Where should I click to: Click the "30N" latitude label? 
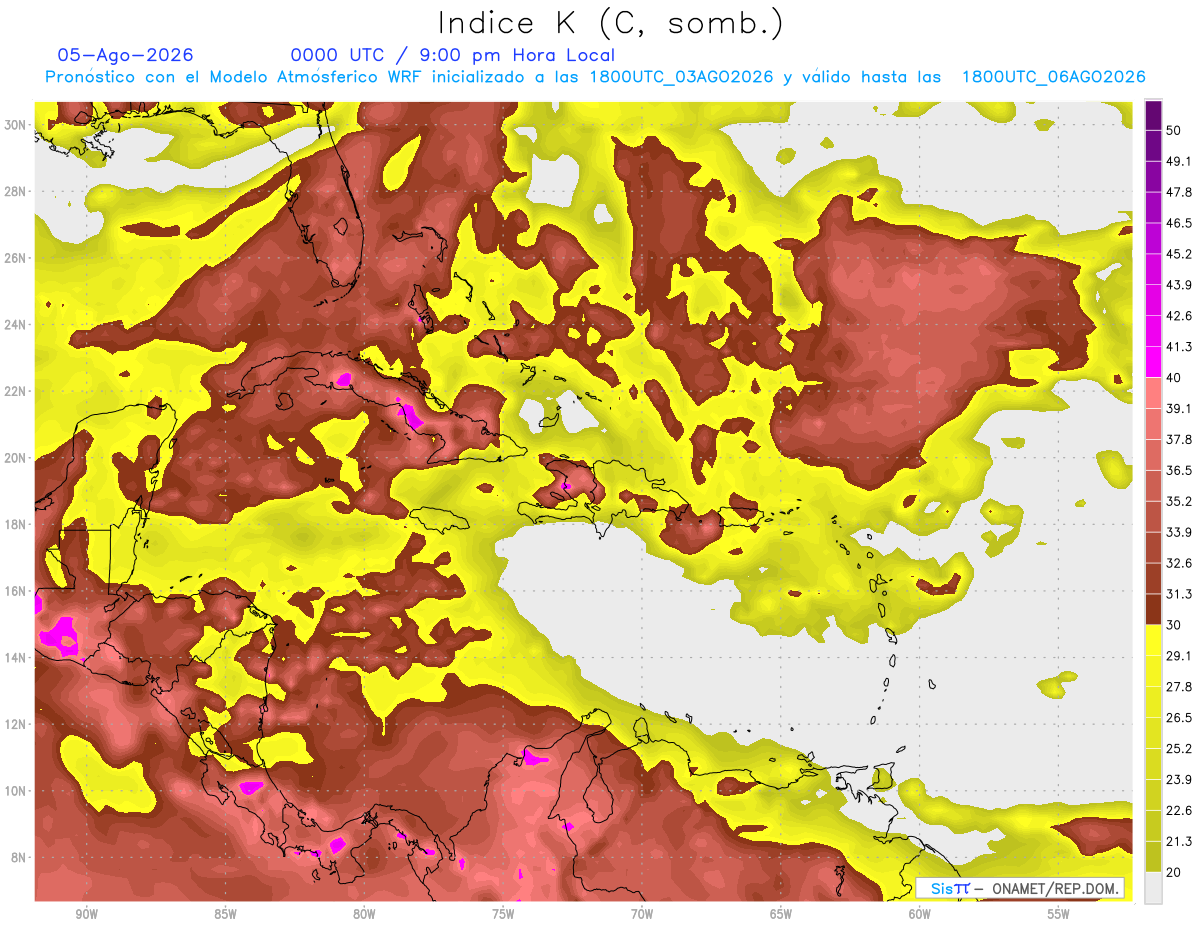click(x=16, y=125)
